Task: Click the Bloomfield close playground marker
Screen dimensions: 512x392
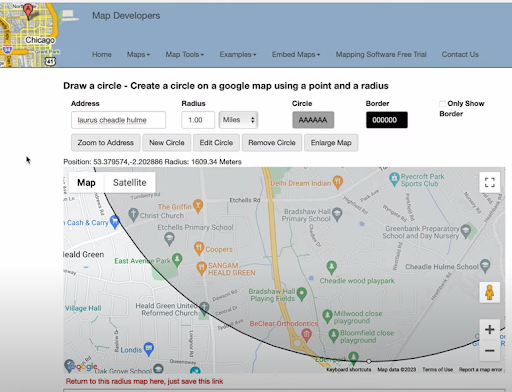Action: click(334, 335)
